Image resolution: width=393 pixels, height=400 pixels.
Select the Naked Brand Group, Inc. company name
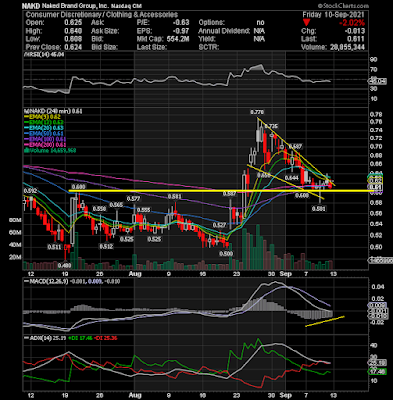pos(75,6)
